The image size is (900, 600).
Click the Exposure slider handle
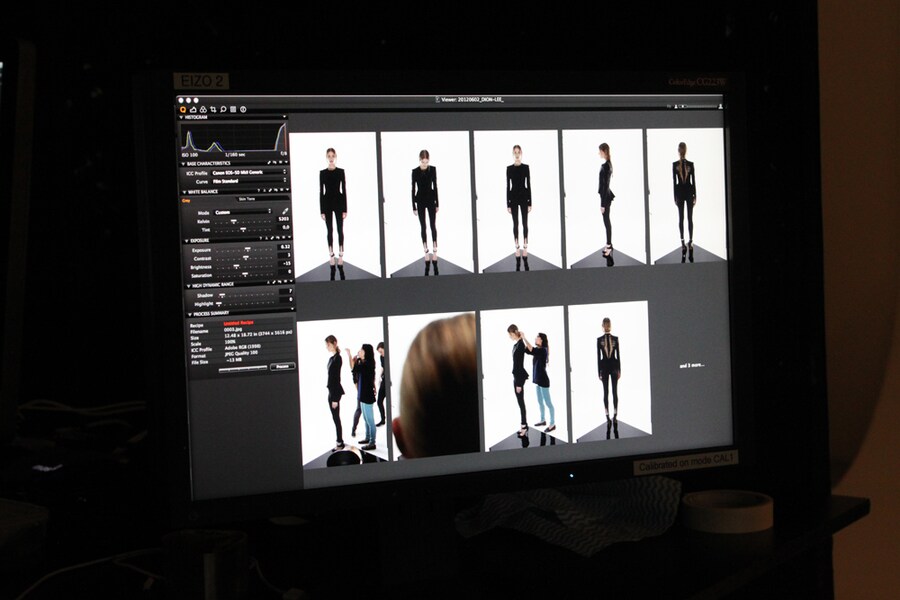[x=247, y=249]
